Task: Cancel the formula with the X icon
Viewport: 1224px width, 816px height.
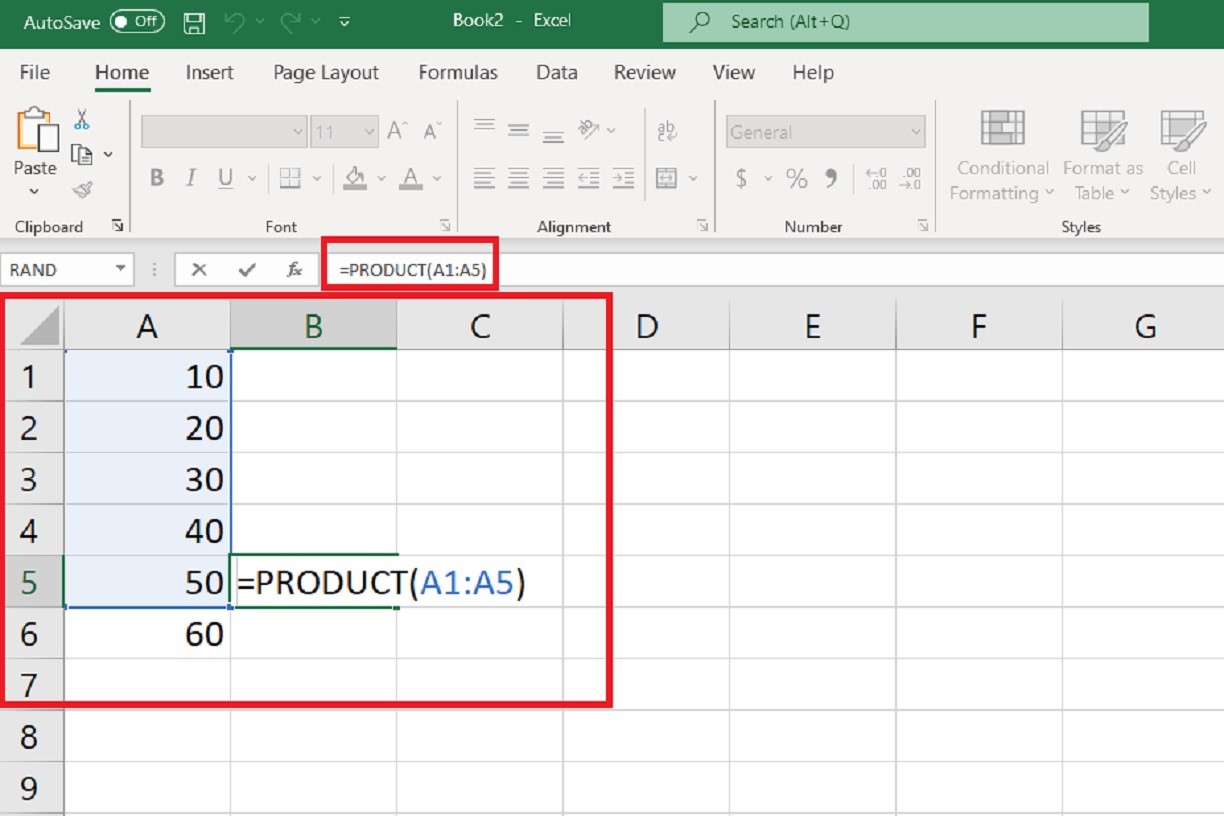Action: (x=199, y=270)
